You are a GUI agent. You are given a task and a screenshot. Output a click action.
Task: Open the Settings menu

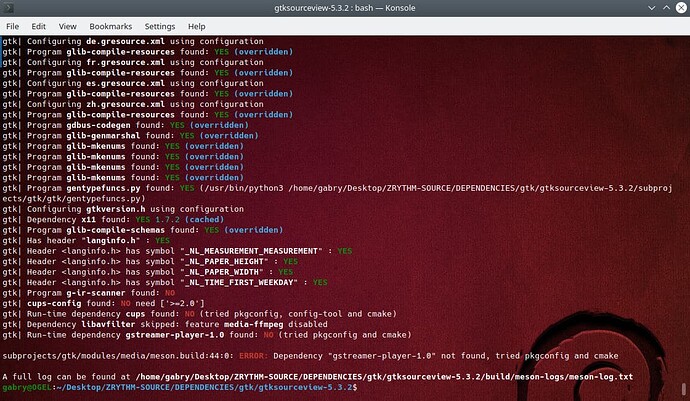160,26
